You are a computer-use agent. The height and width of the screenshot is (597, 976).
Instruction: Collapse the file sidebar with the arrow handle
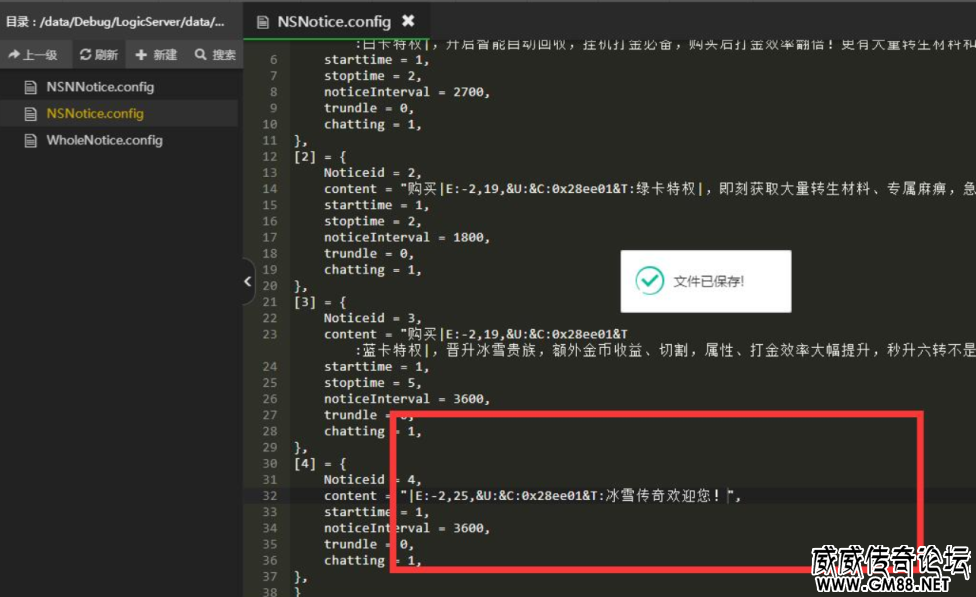click(x=248, y=281)
